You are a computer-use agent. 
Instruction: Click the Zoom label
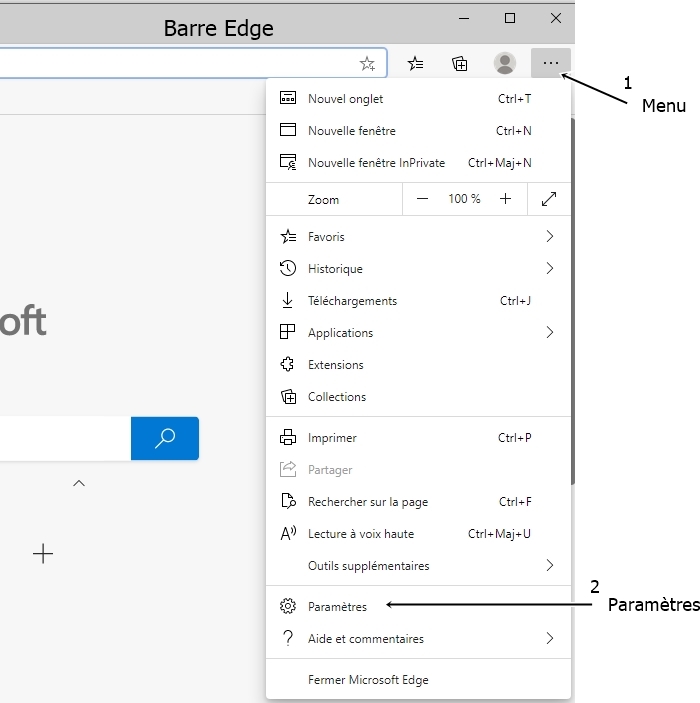coord(323,200)
